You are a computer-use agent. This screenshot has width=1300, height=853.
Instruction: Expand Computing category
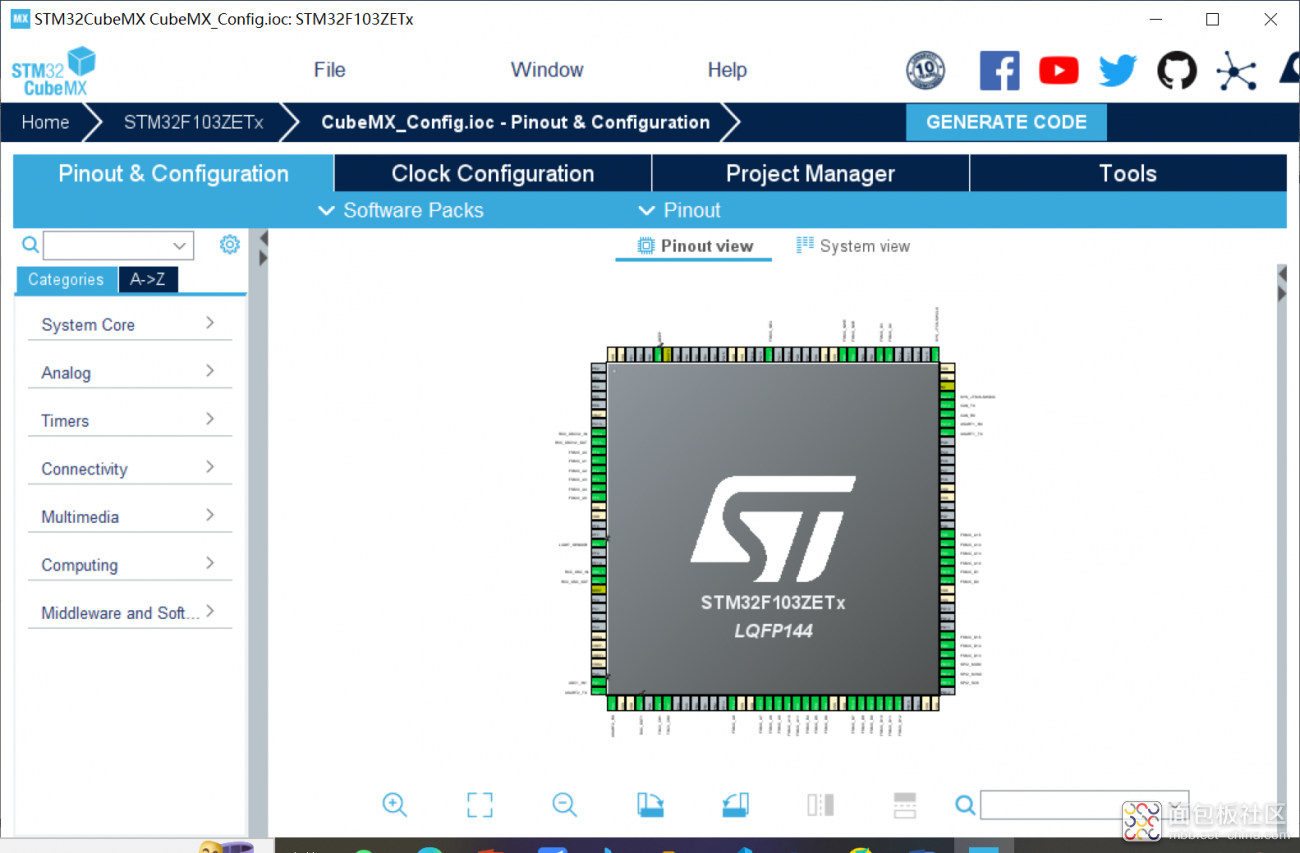130,564
